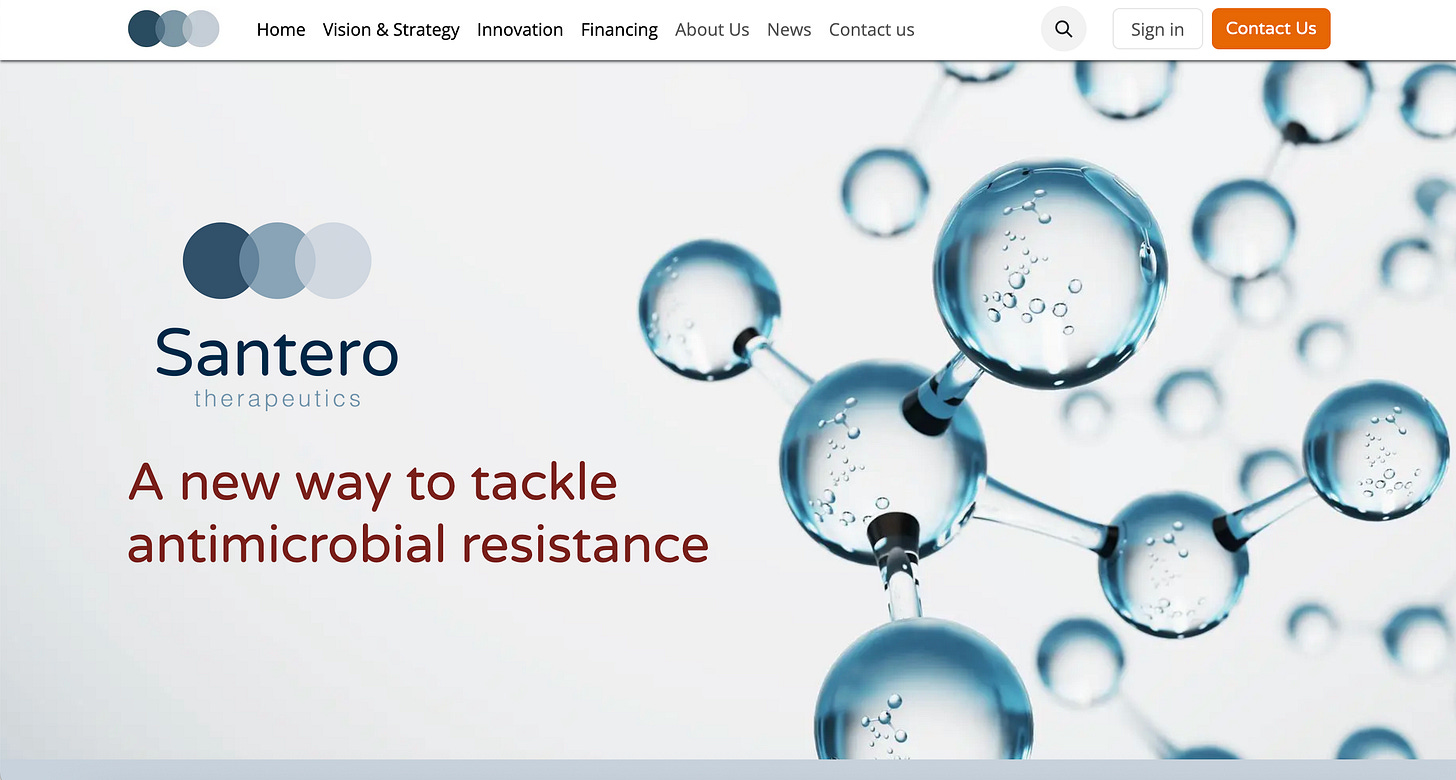The height and width of the screenshot is (780, 1456).
Task: Click the Santero logo in the navbar
Action: click(x=174, y=29)
